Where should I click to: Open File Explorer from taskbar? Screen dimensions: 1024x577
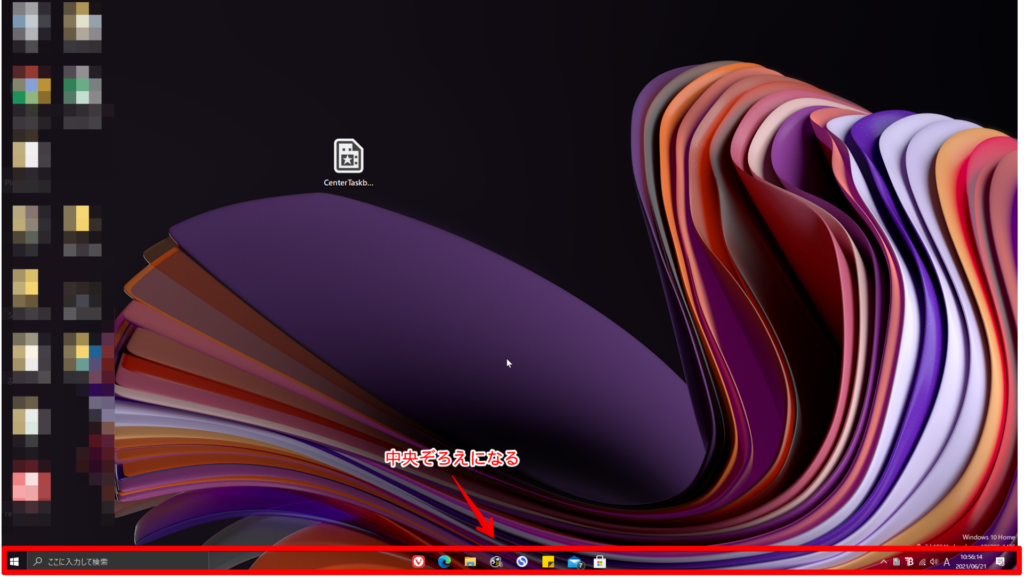(470, 561)
